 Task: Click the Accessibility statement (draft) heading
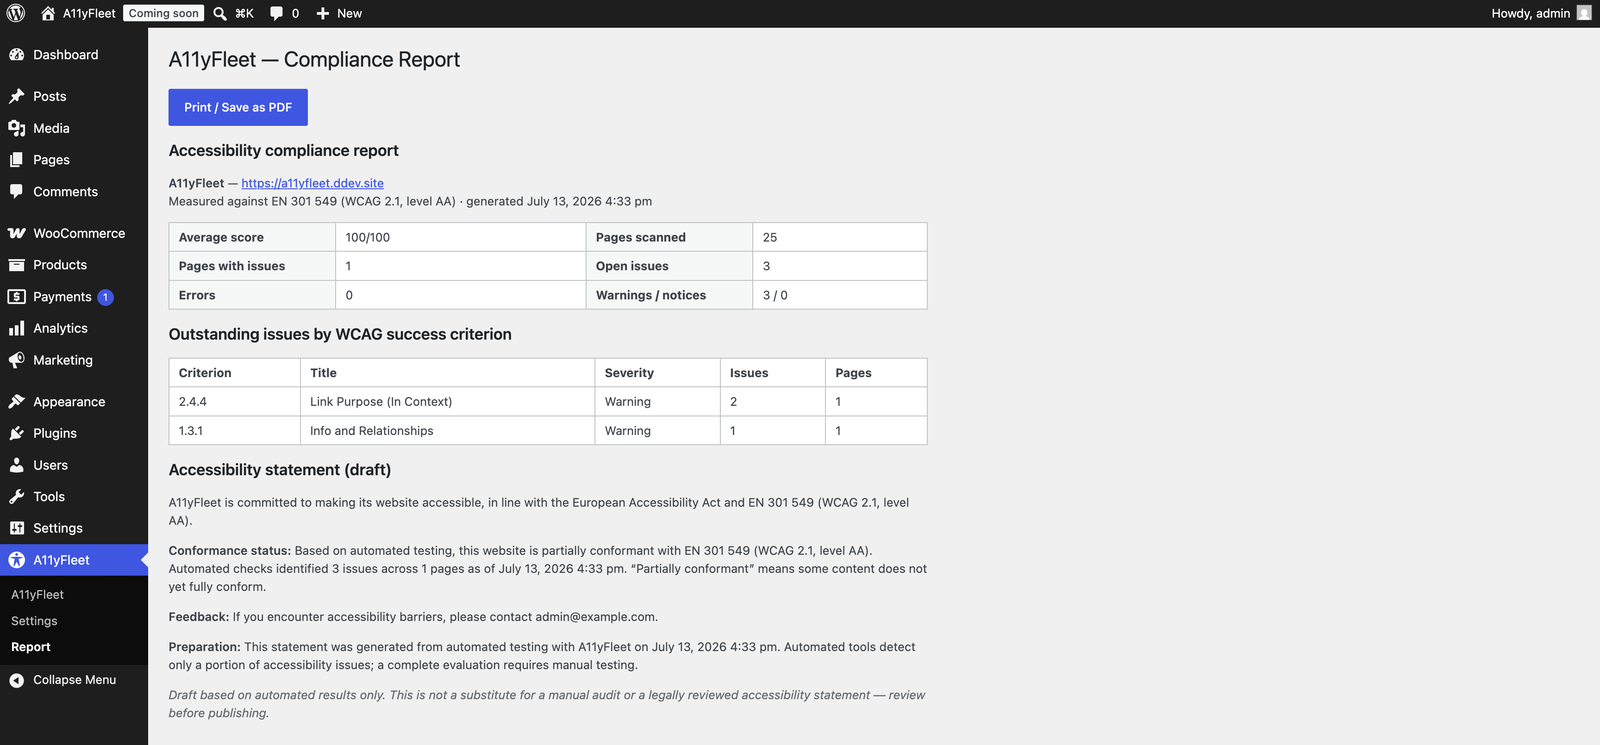click(280, 470)
